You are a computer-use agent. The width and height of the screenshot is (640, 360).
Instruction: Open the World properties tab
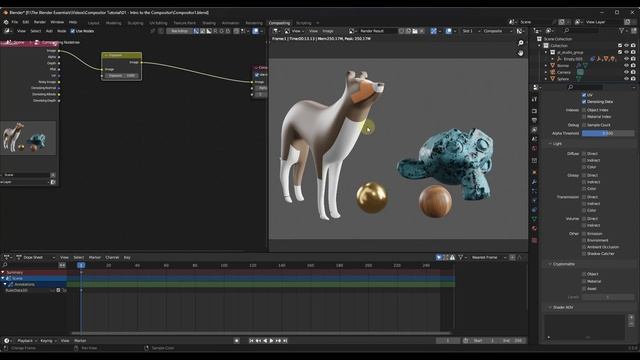[534, 149]
